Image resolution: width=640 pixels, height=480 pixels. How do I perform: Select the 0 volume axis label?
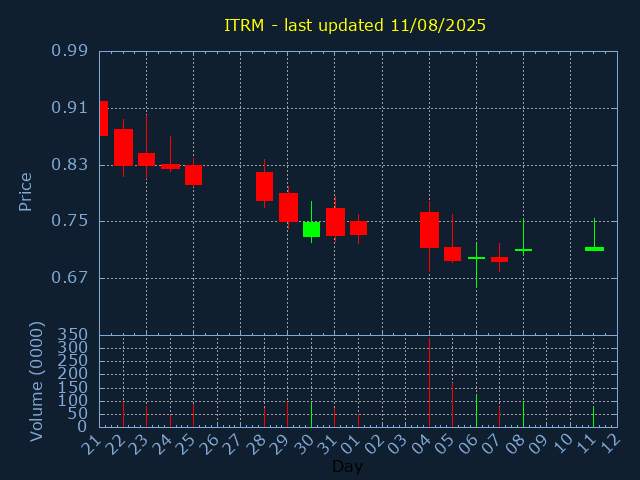tap(82, 427)
